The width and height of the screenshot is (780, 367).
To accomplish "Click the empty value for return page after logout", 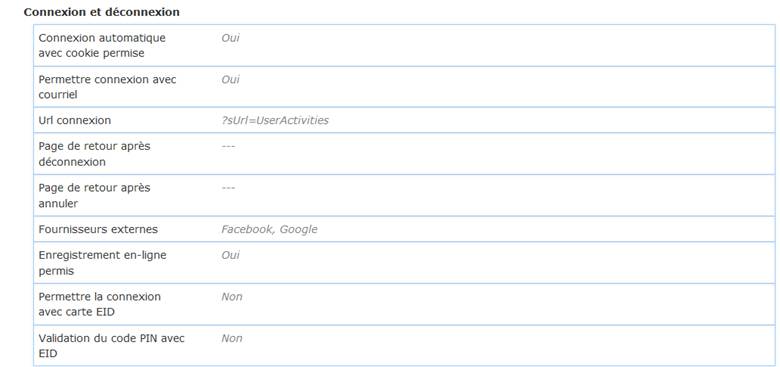I will (x=228, y=146).
